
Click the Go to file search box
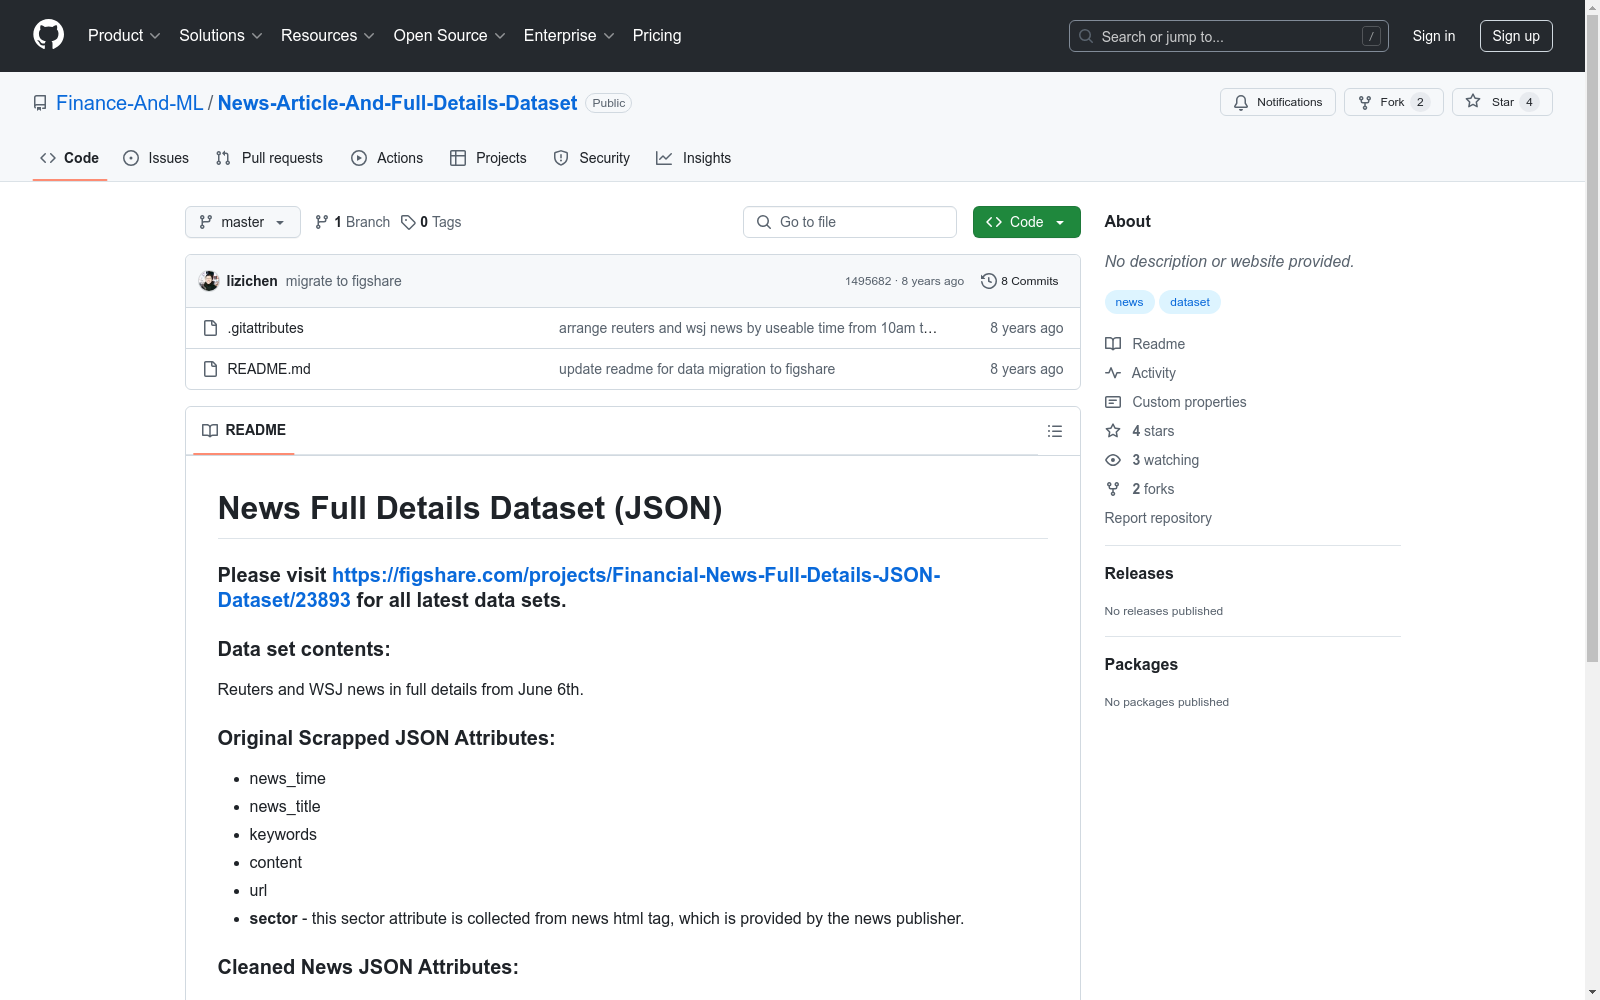click(x=850, y=222)
